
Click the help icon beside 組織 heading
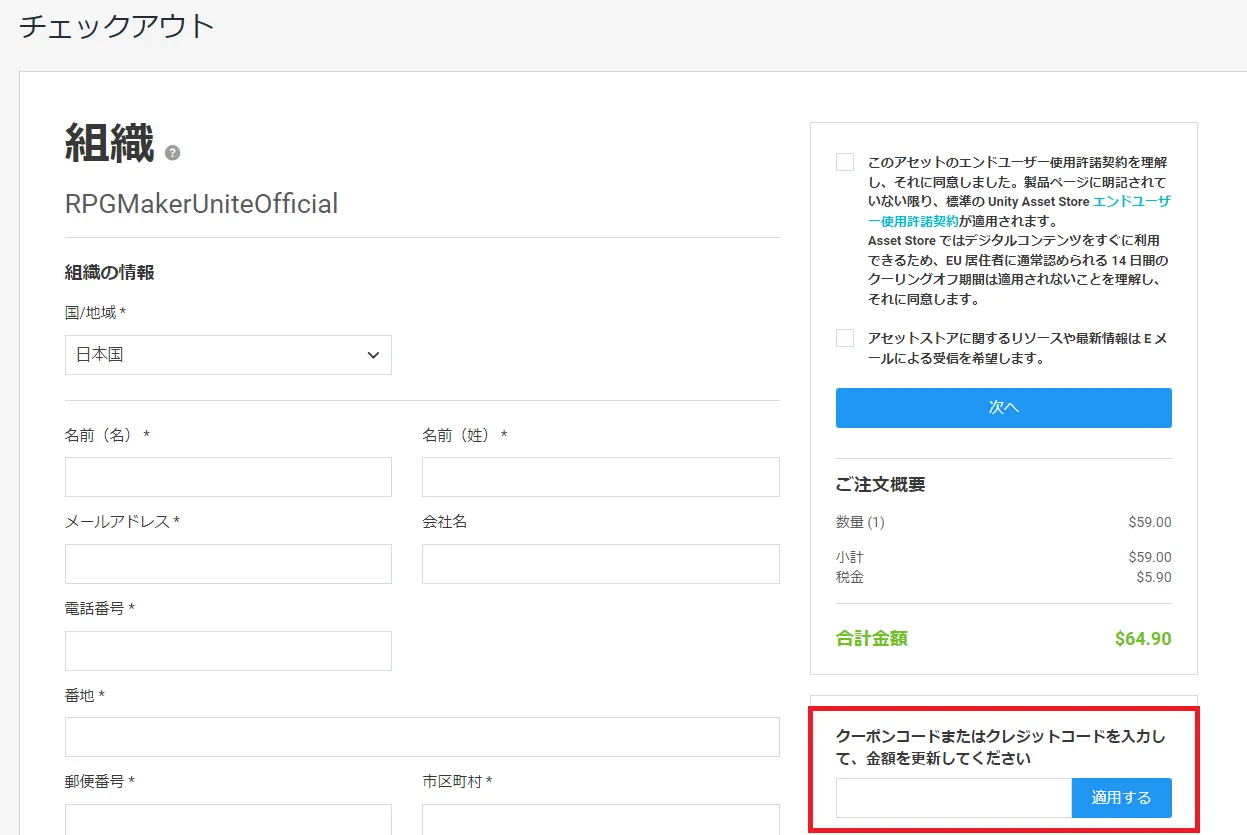pos(173,153)
